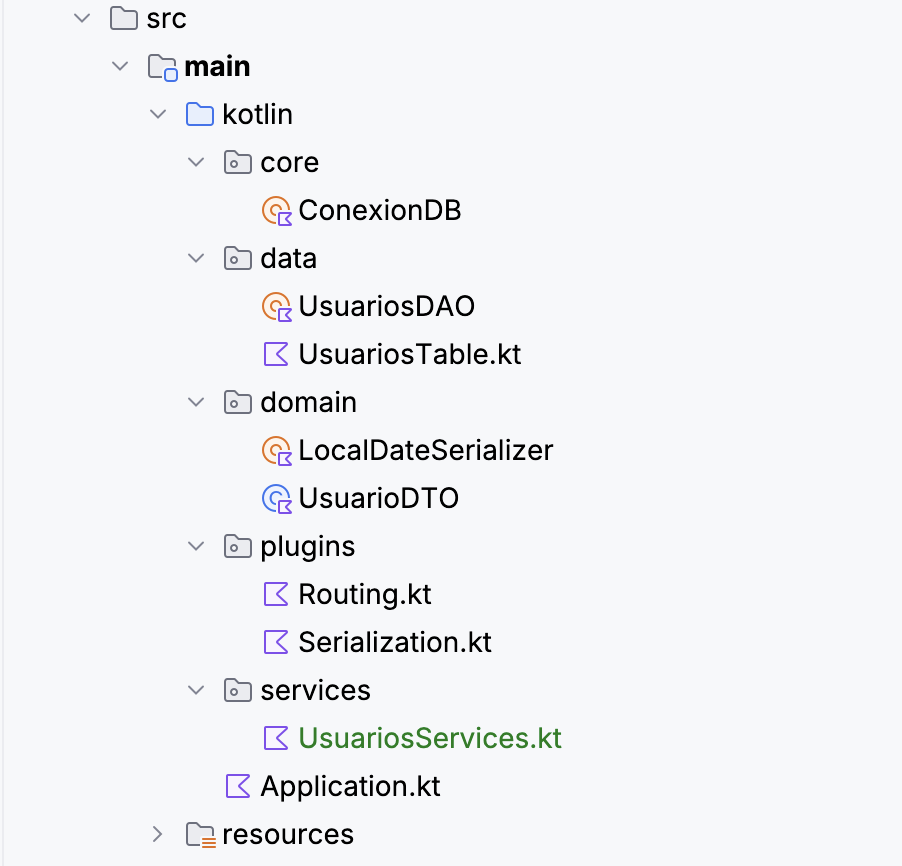Open the Routing.kt file
The width and height of the screenshot is (902, 866).
[365, 595]
